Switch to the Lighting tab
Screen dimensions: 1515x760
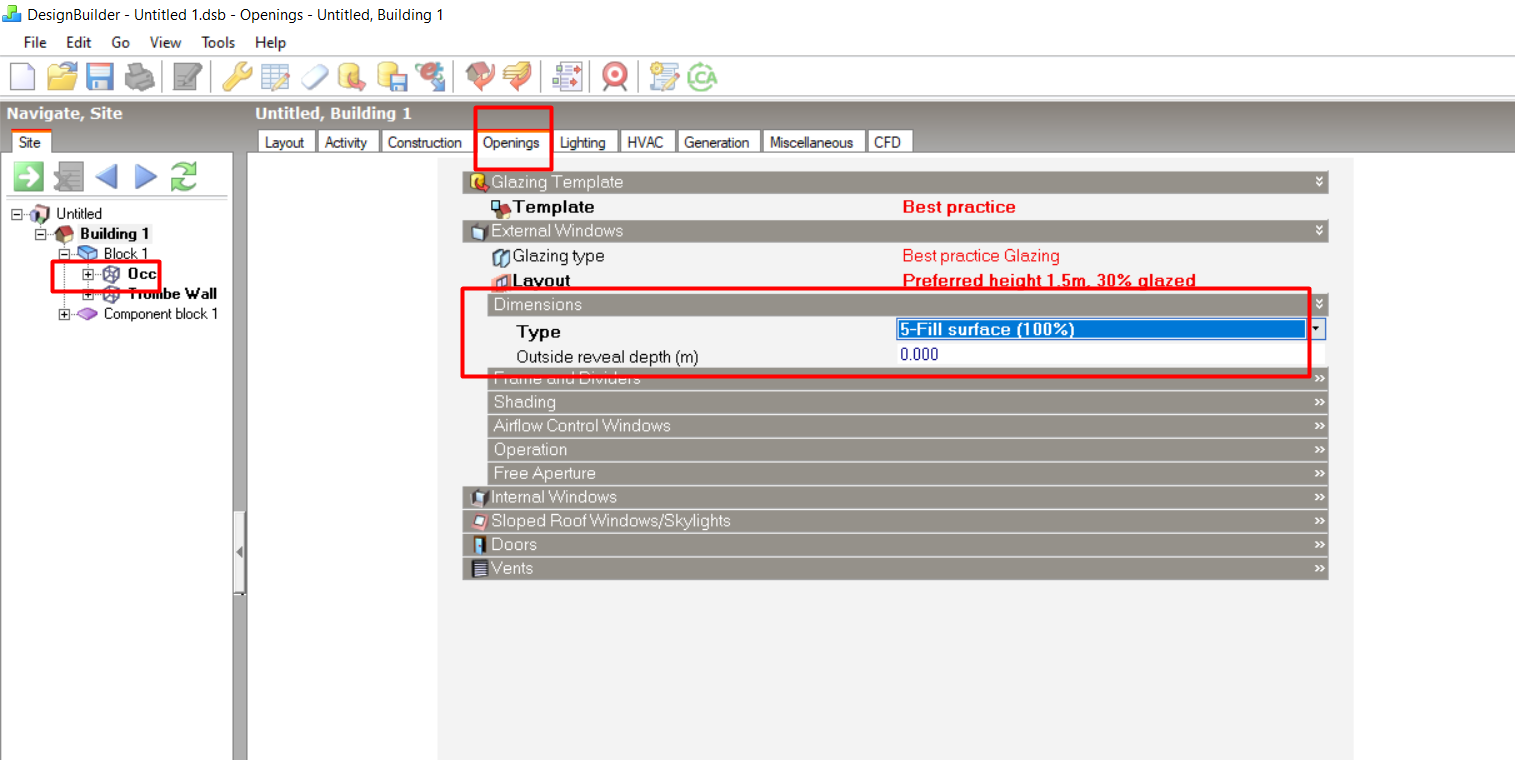(x=582, y=142)
